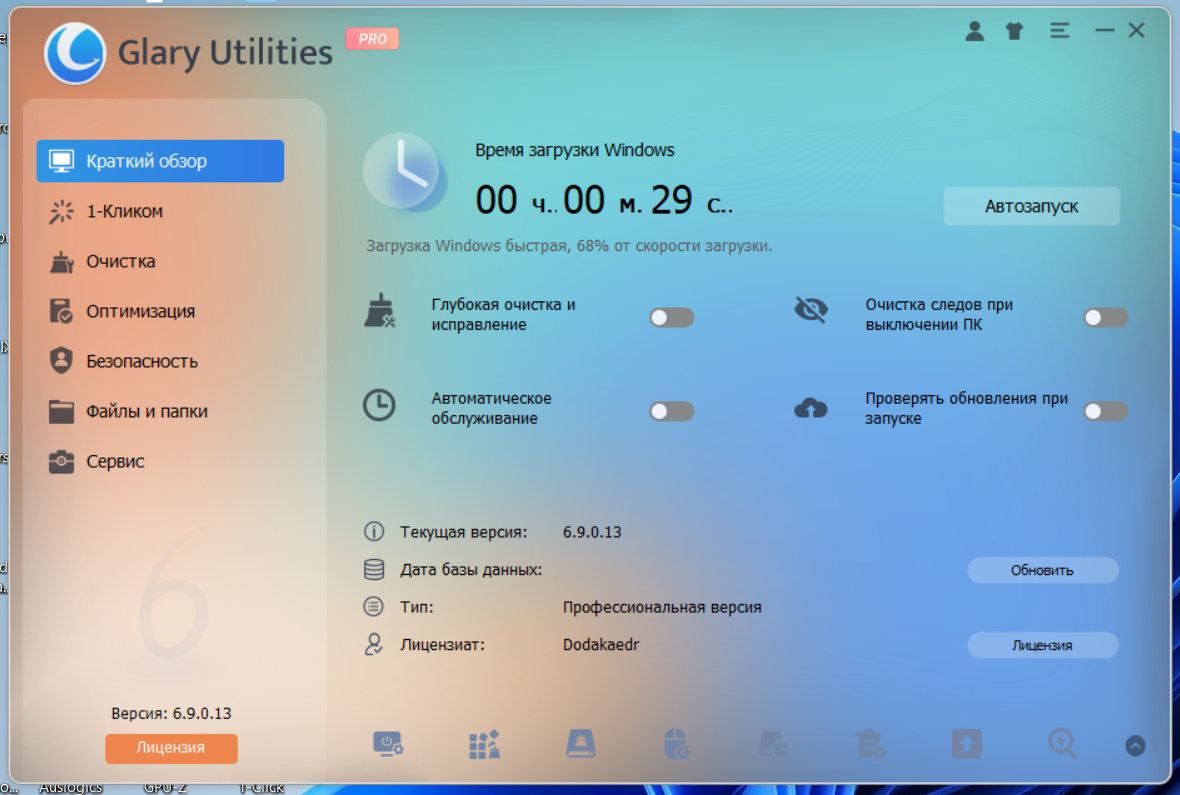Open the hamburger main menu
Screen dimensions: 1180x795
pyautogui.click(x=1060, y=31)
